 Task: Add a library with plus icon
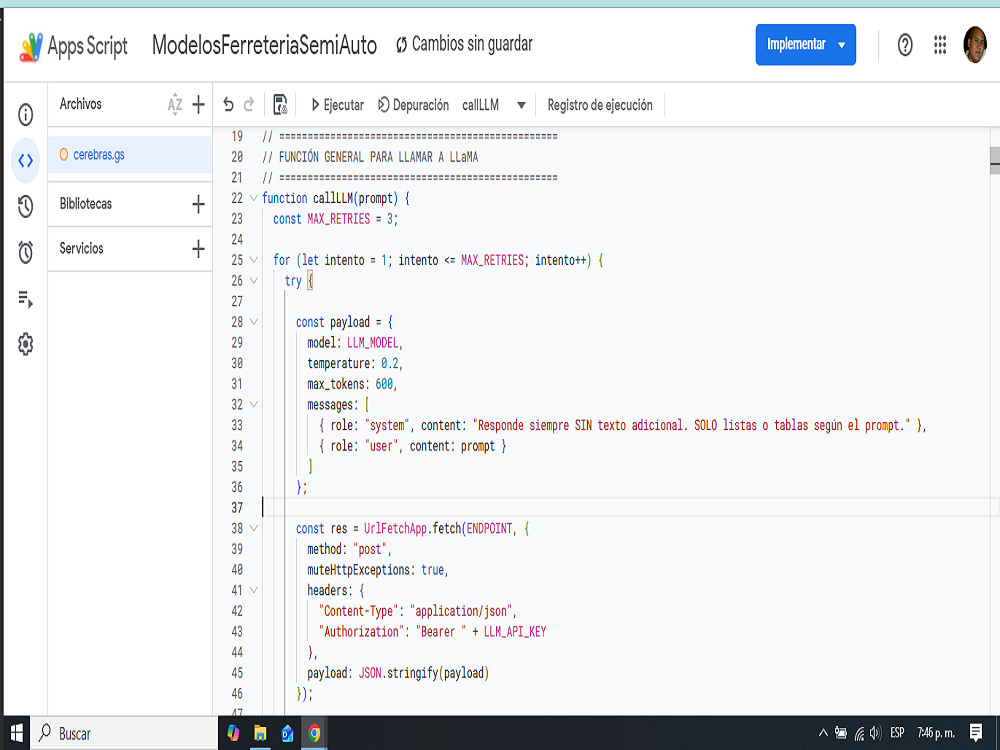point(198,204)
